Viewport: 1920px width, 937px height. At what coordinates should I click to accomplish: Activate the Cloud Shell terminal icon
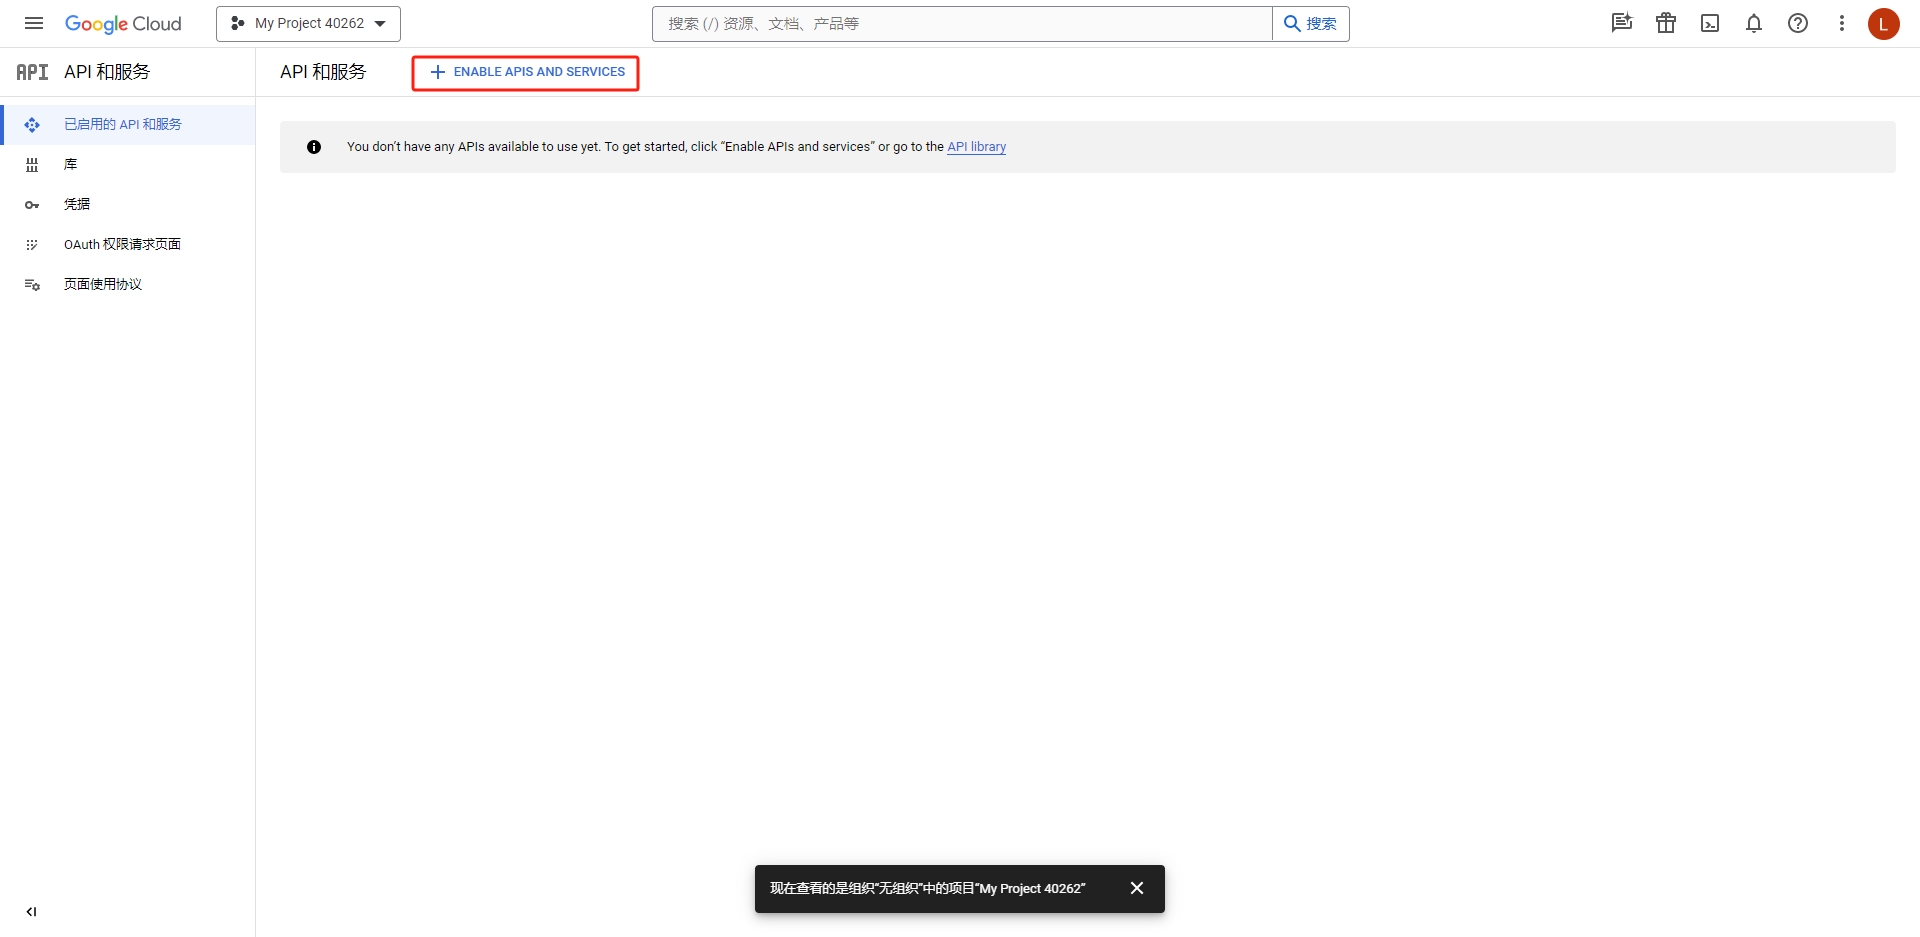click(x=1710, y=23)
